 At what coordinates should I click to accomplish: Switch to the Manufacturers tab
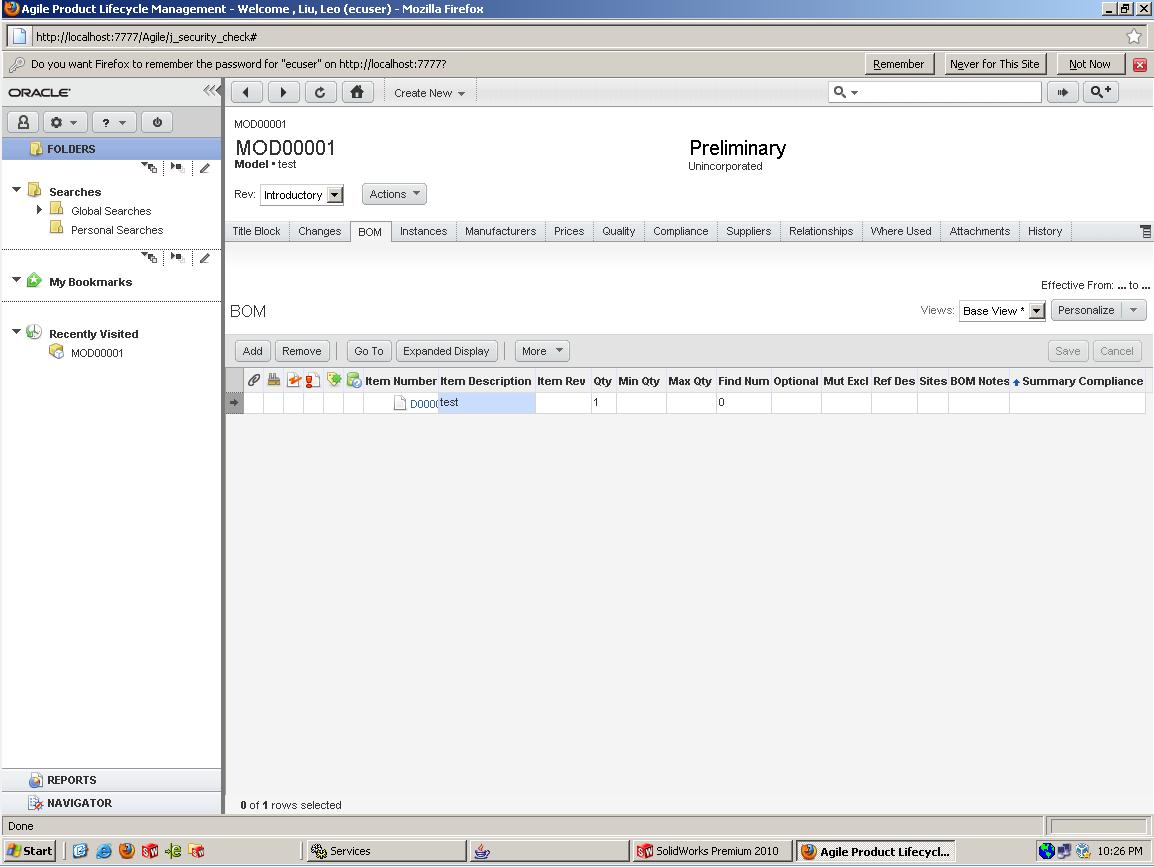click(500, 231)
